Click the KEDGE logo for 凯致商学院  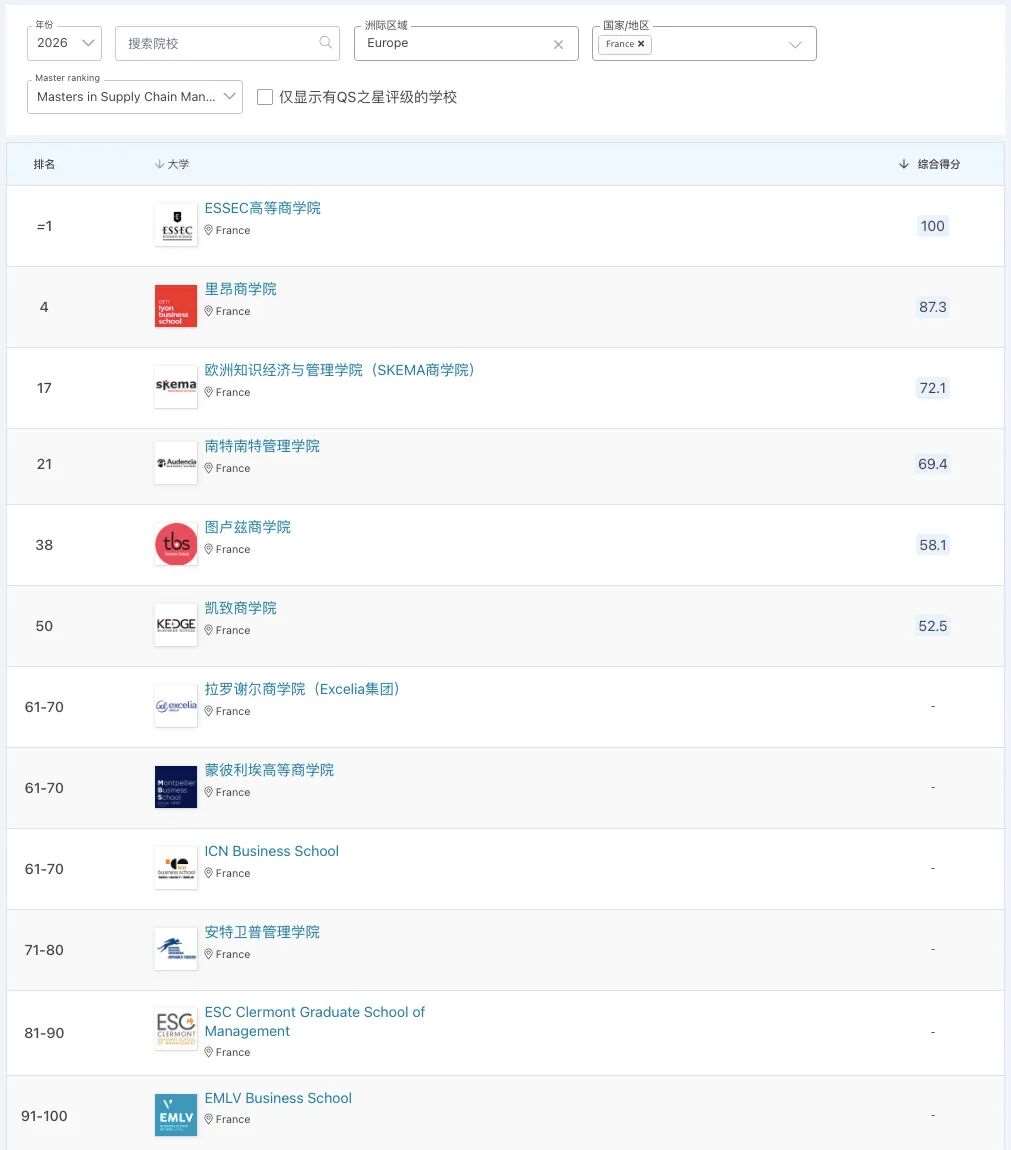pos(175,625)
